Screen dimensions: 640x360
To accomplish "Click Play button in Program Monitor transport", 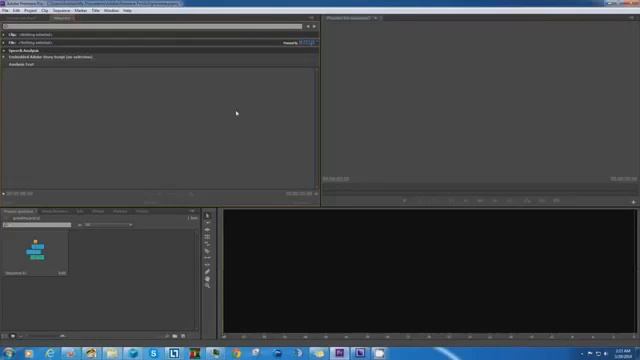I will [480, 201].
